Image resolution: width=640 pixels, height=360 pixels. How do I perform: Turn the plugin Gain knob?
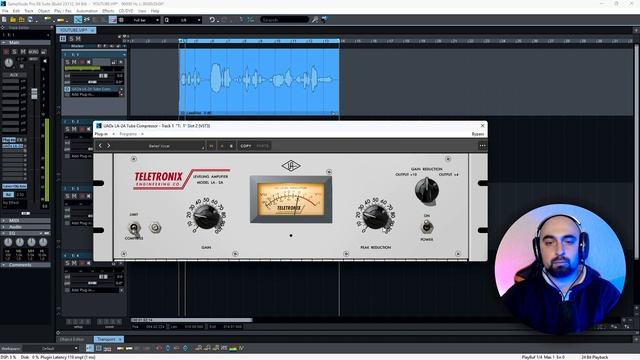(x=206, y=217)
